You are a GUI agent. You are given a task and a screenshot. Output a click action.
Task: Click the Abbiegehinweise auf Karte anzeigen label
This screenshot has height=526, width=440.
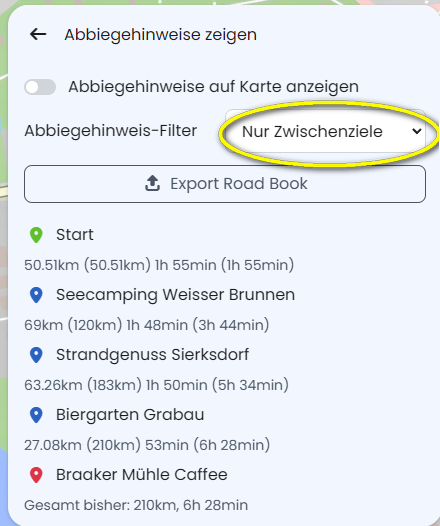[x=214, y=87]
